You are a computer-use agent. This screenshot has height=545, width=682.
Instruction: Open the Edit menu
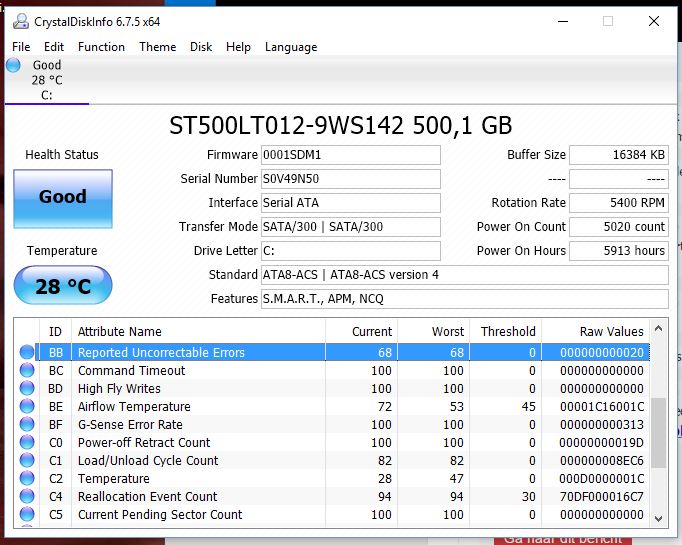pyautogui.click(x=54, y=47)
